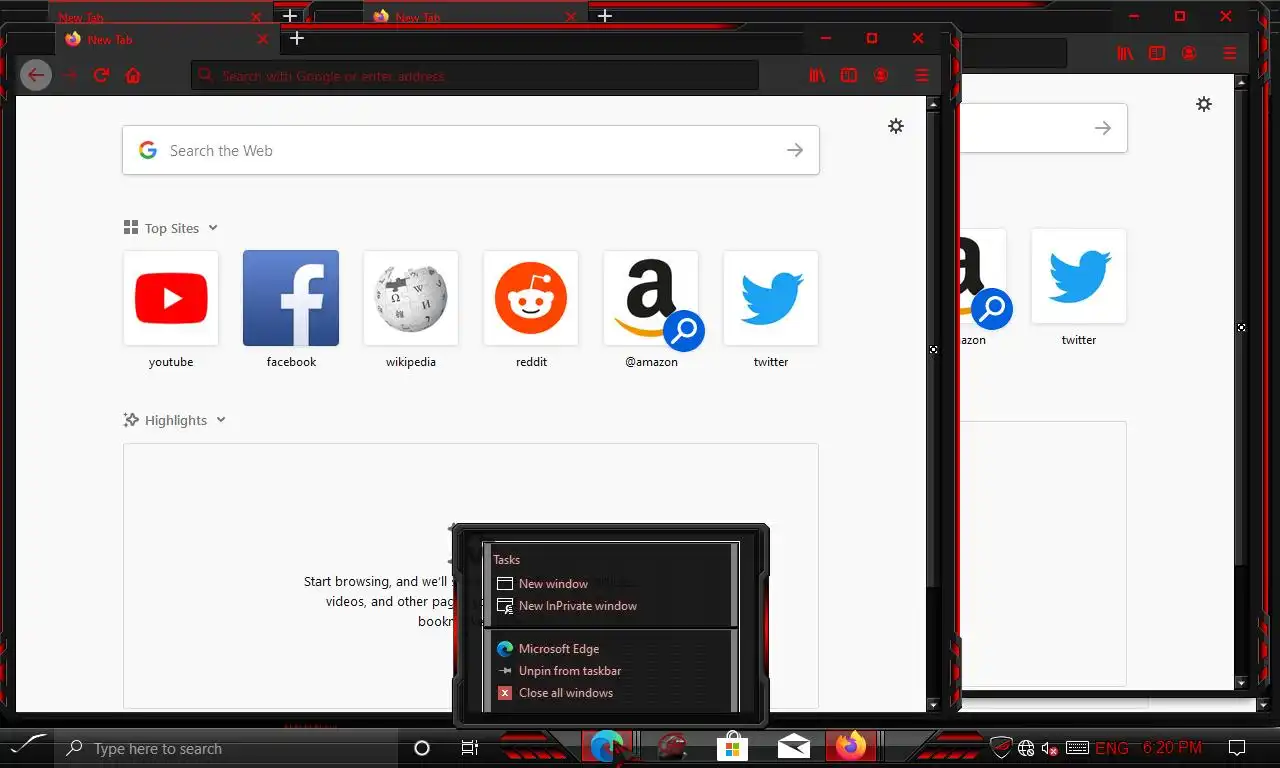Submit search arrow in back Firefox window
The height and width of the screenshot is (768, 1280).
(1103, 128)
